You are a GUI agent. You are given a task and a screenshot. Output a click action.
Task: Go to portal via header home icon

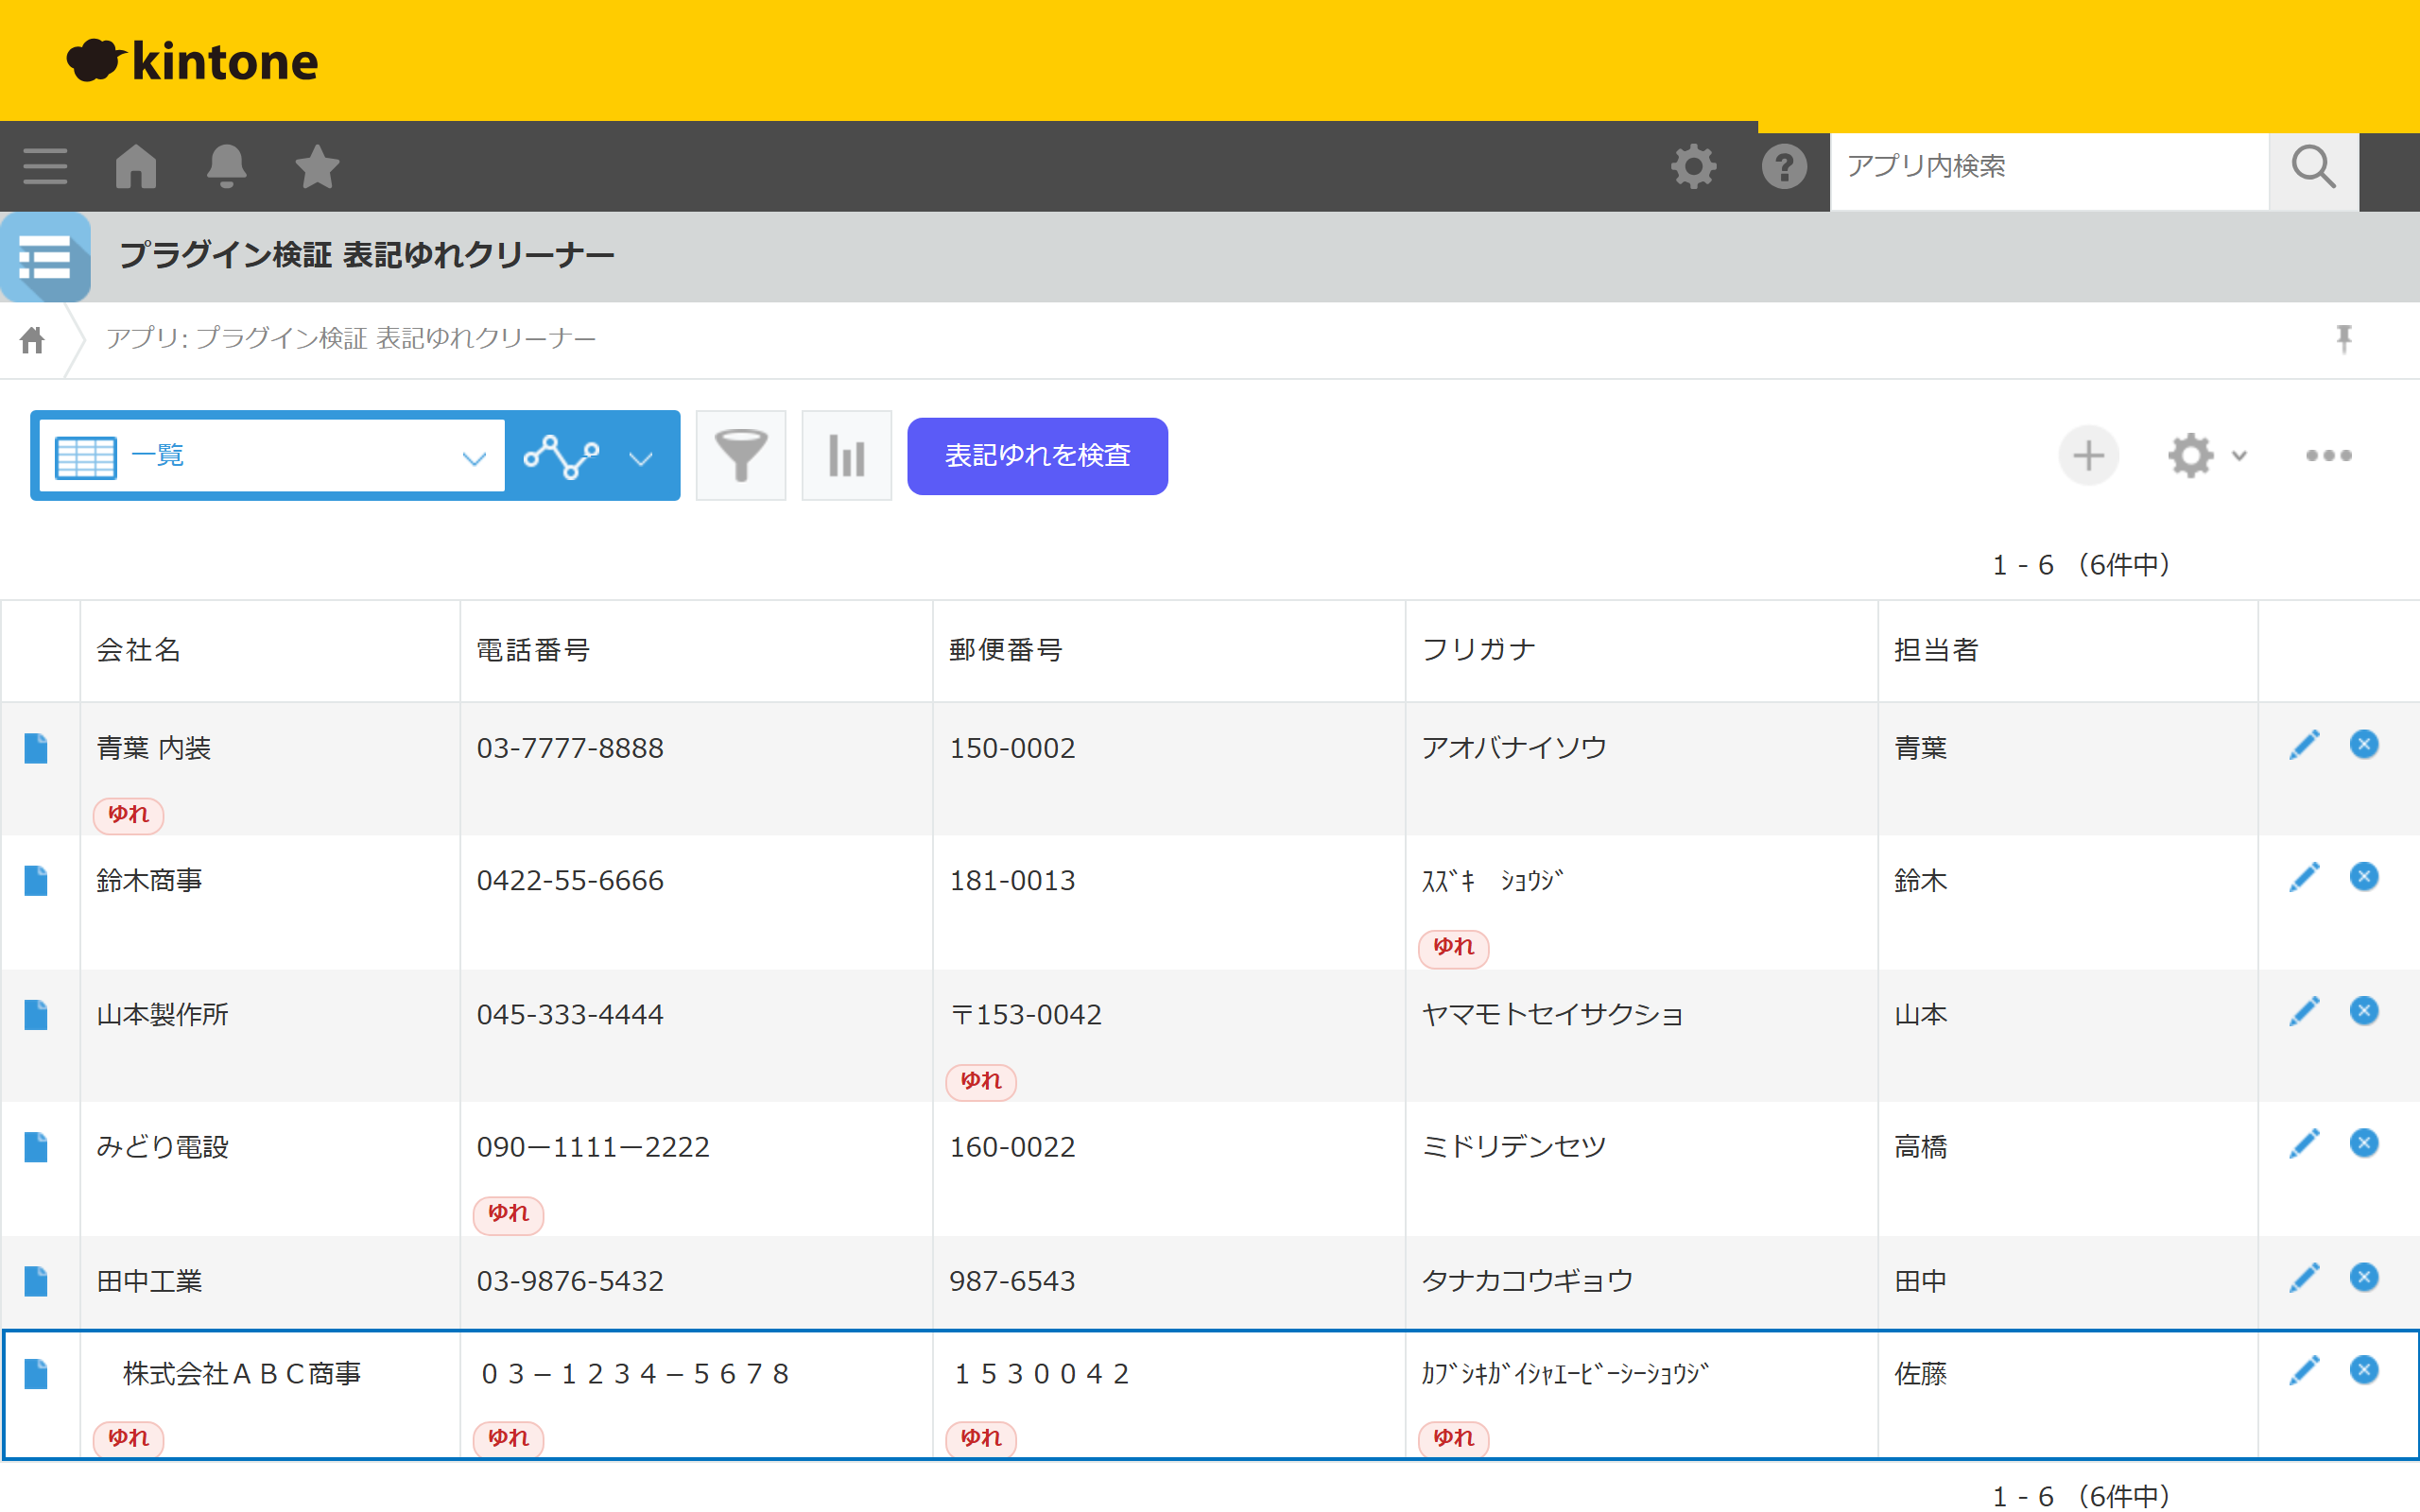(136, 166)
